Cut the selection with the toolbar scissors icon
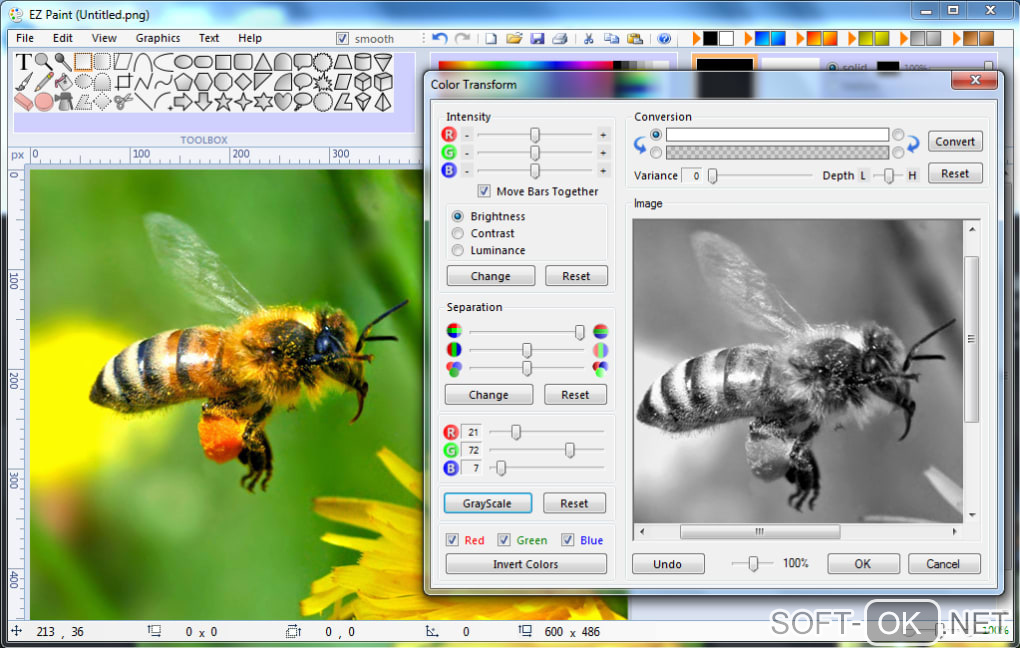This screenshot has width=1020, height=648. (x=589, y=38)
